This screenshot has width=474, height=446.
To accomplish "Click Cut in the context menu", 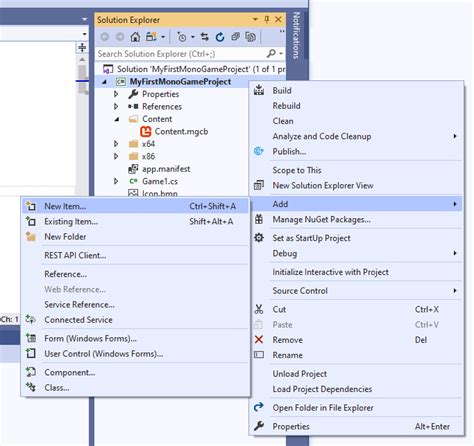I will click(356, 309).
